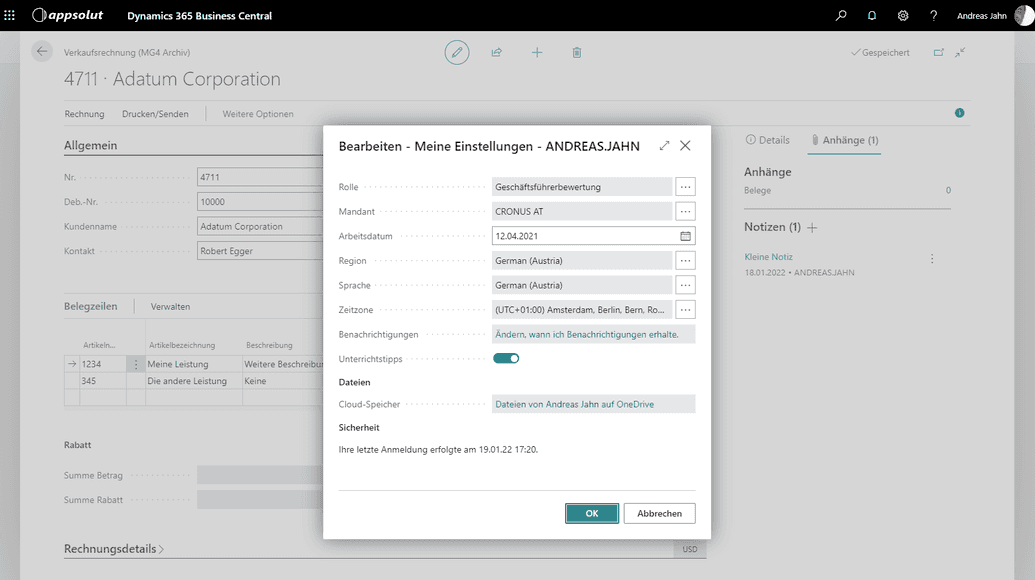Expand the Rechnungsdetails section
Screen dimensions: 1035x580
pyautogui.click(x=114, y=549)
